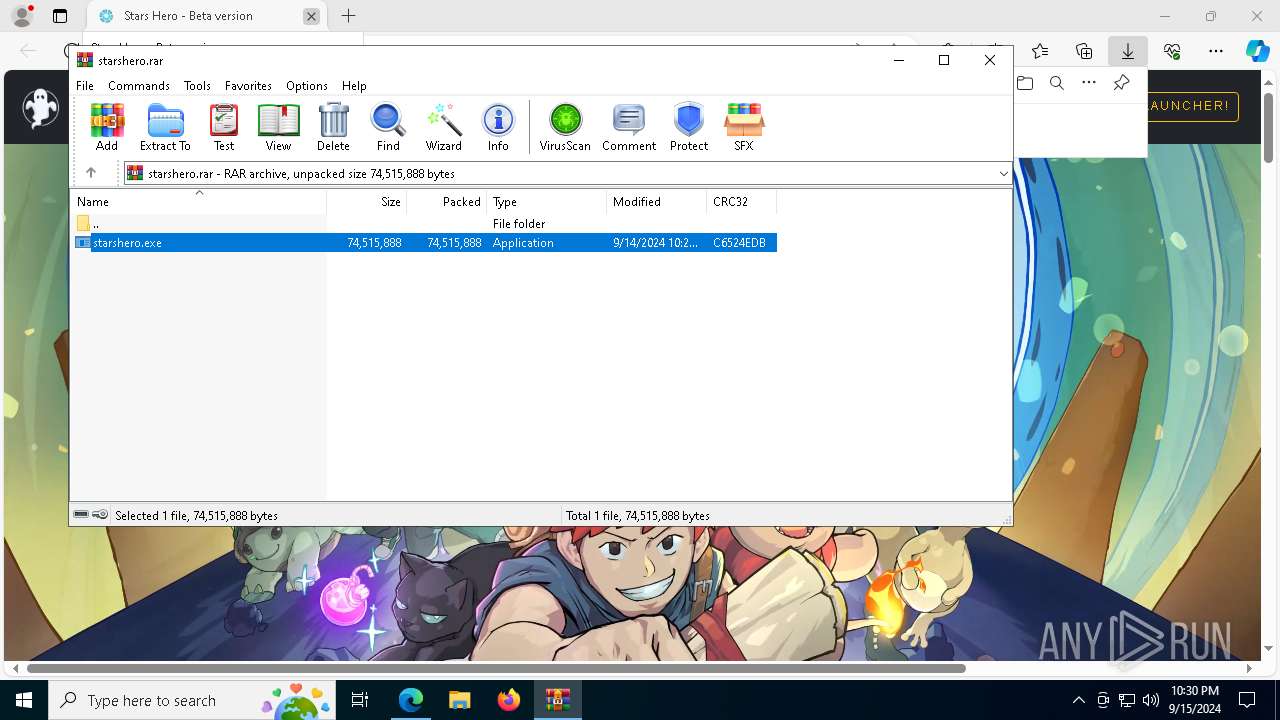Click the Add toolbar icon in WinRAR

(x=107, y=127)
